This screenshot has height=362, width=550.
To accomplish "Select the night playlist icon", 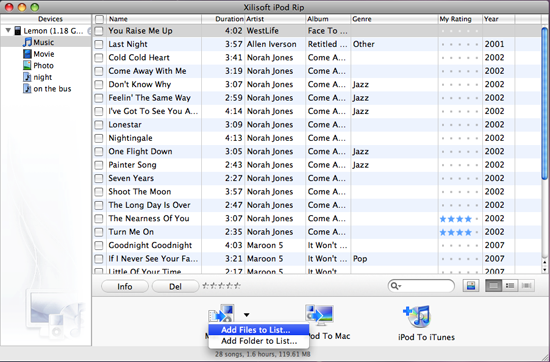I will pyautogui.click(x=27, y=77).
